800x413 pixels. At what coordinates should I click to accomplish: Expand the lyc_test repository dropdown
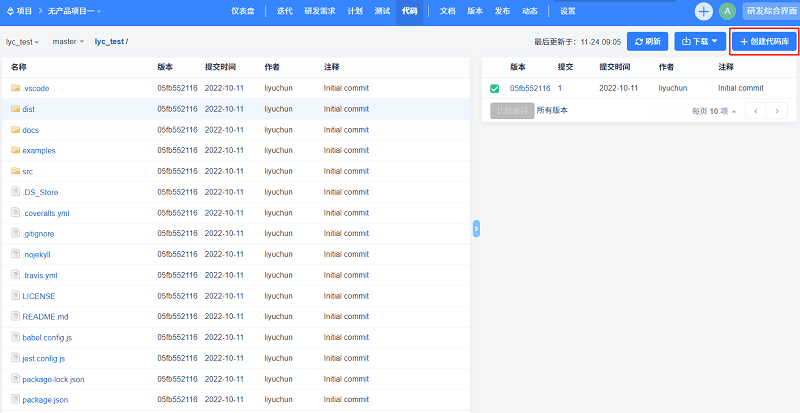22,42
